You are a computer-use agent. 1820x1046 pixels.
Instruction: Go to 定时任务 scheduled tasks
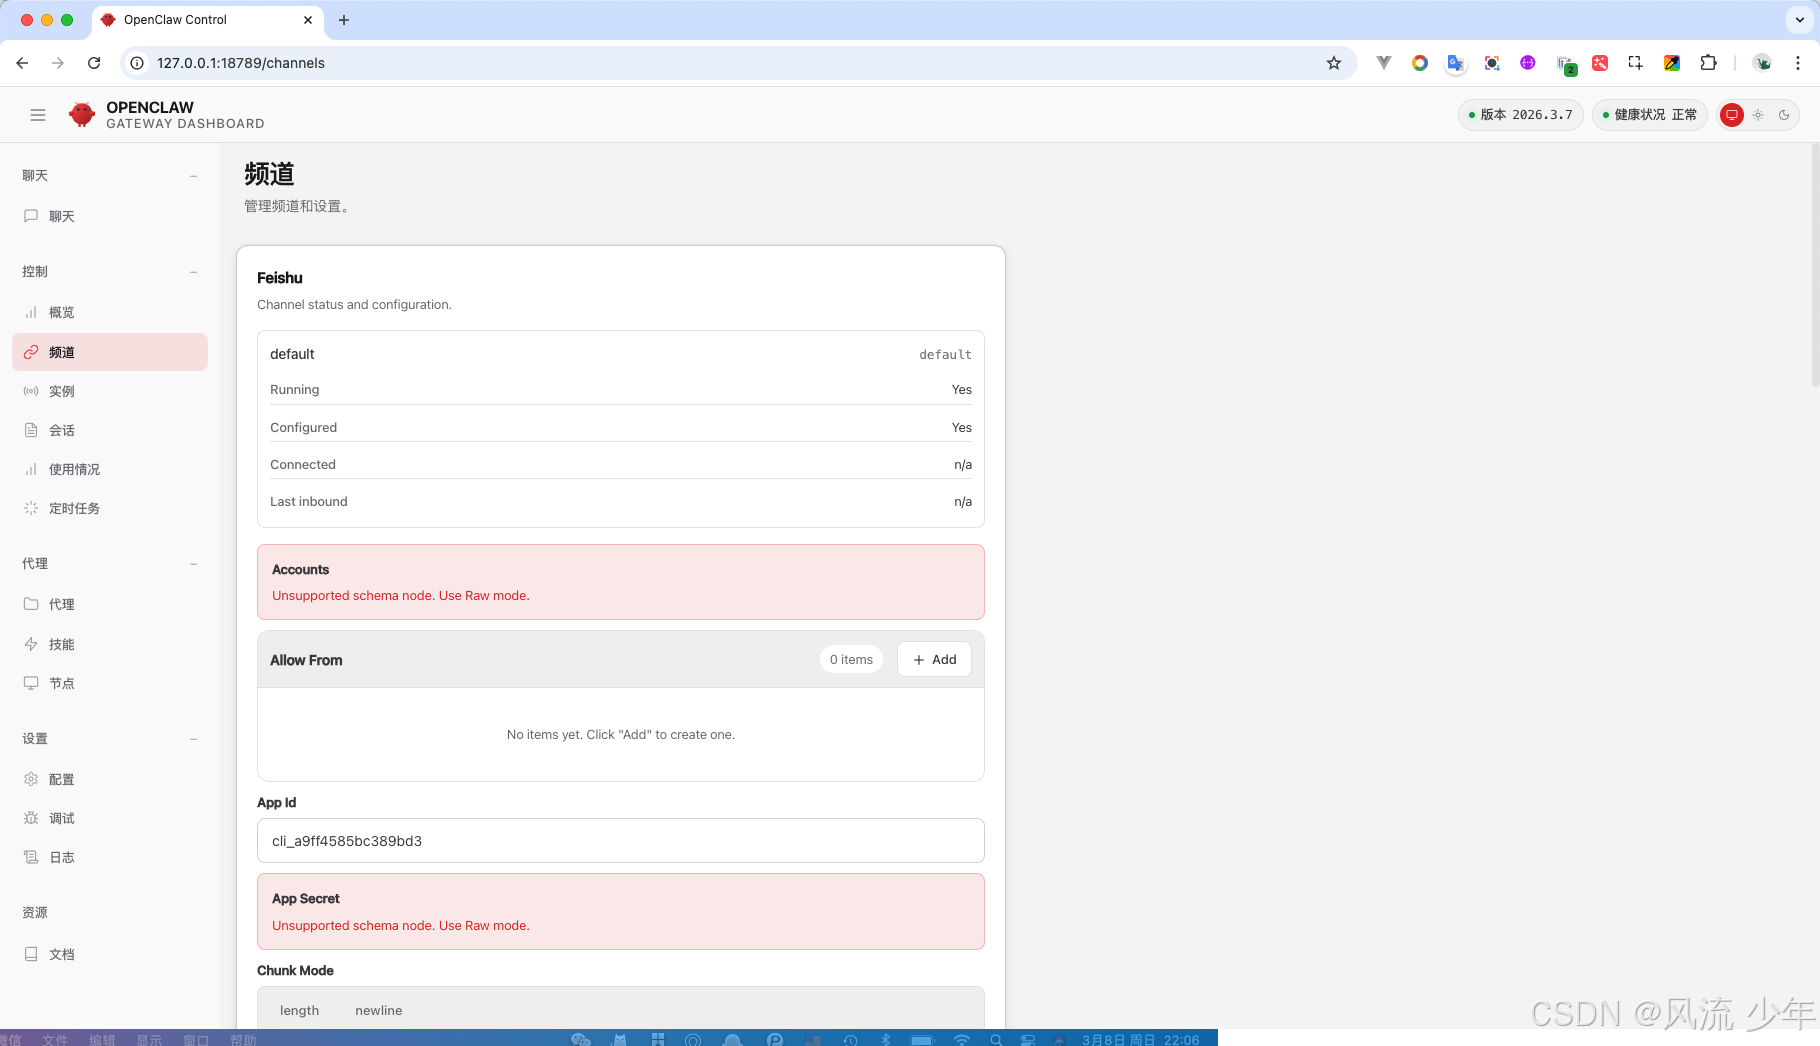click(74, 508)
